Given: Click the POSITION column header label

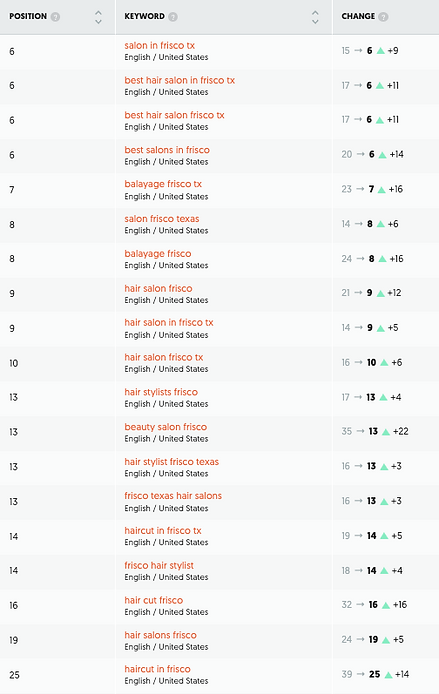Looking at the screenshot, I should [28, 16].
